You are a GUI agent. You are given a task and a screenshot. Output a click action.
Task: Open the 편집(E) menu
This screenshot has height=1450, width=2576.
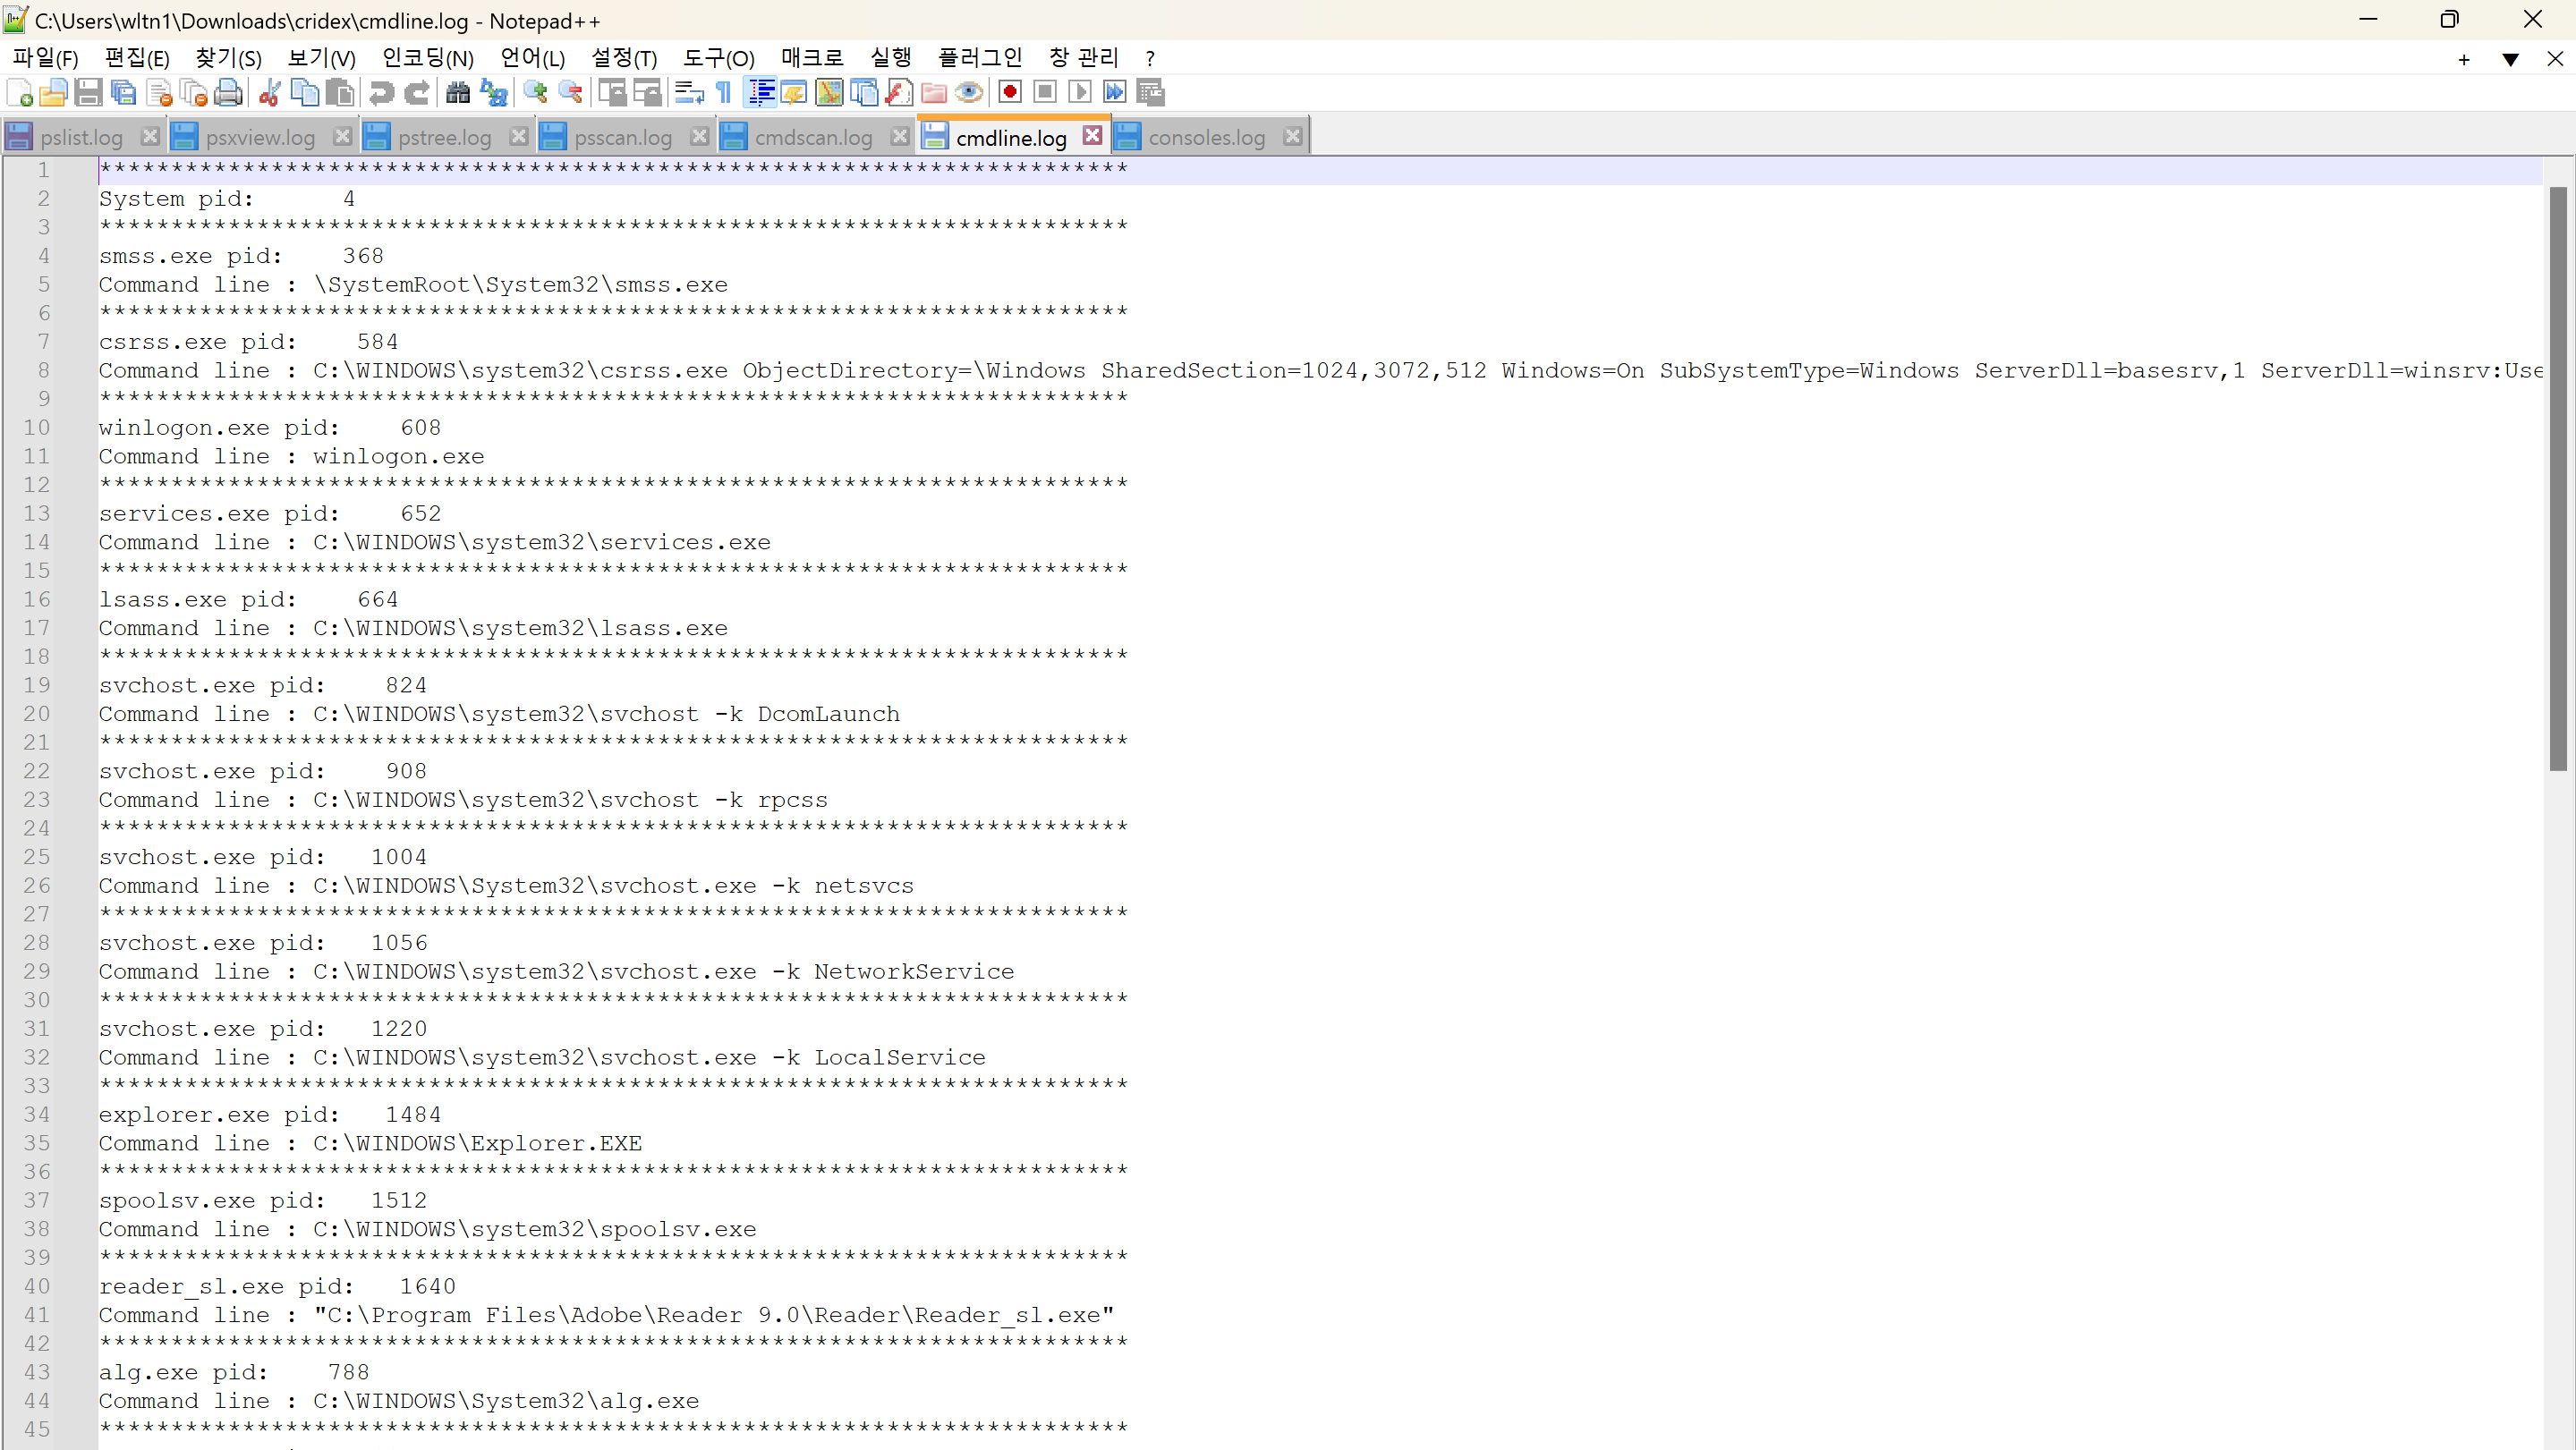click(137, 58)
